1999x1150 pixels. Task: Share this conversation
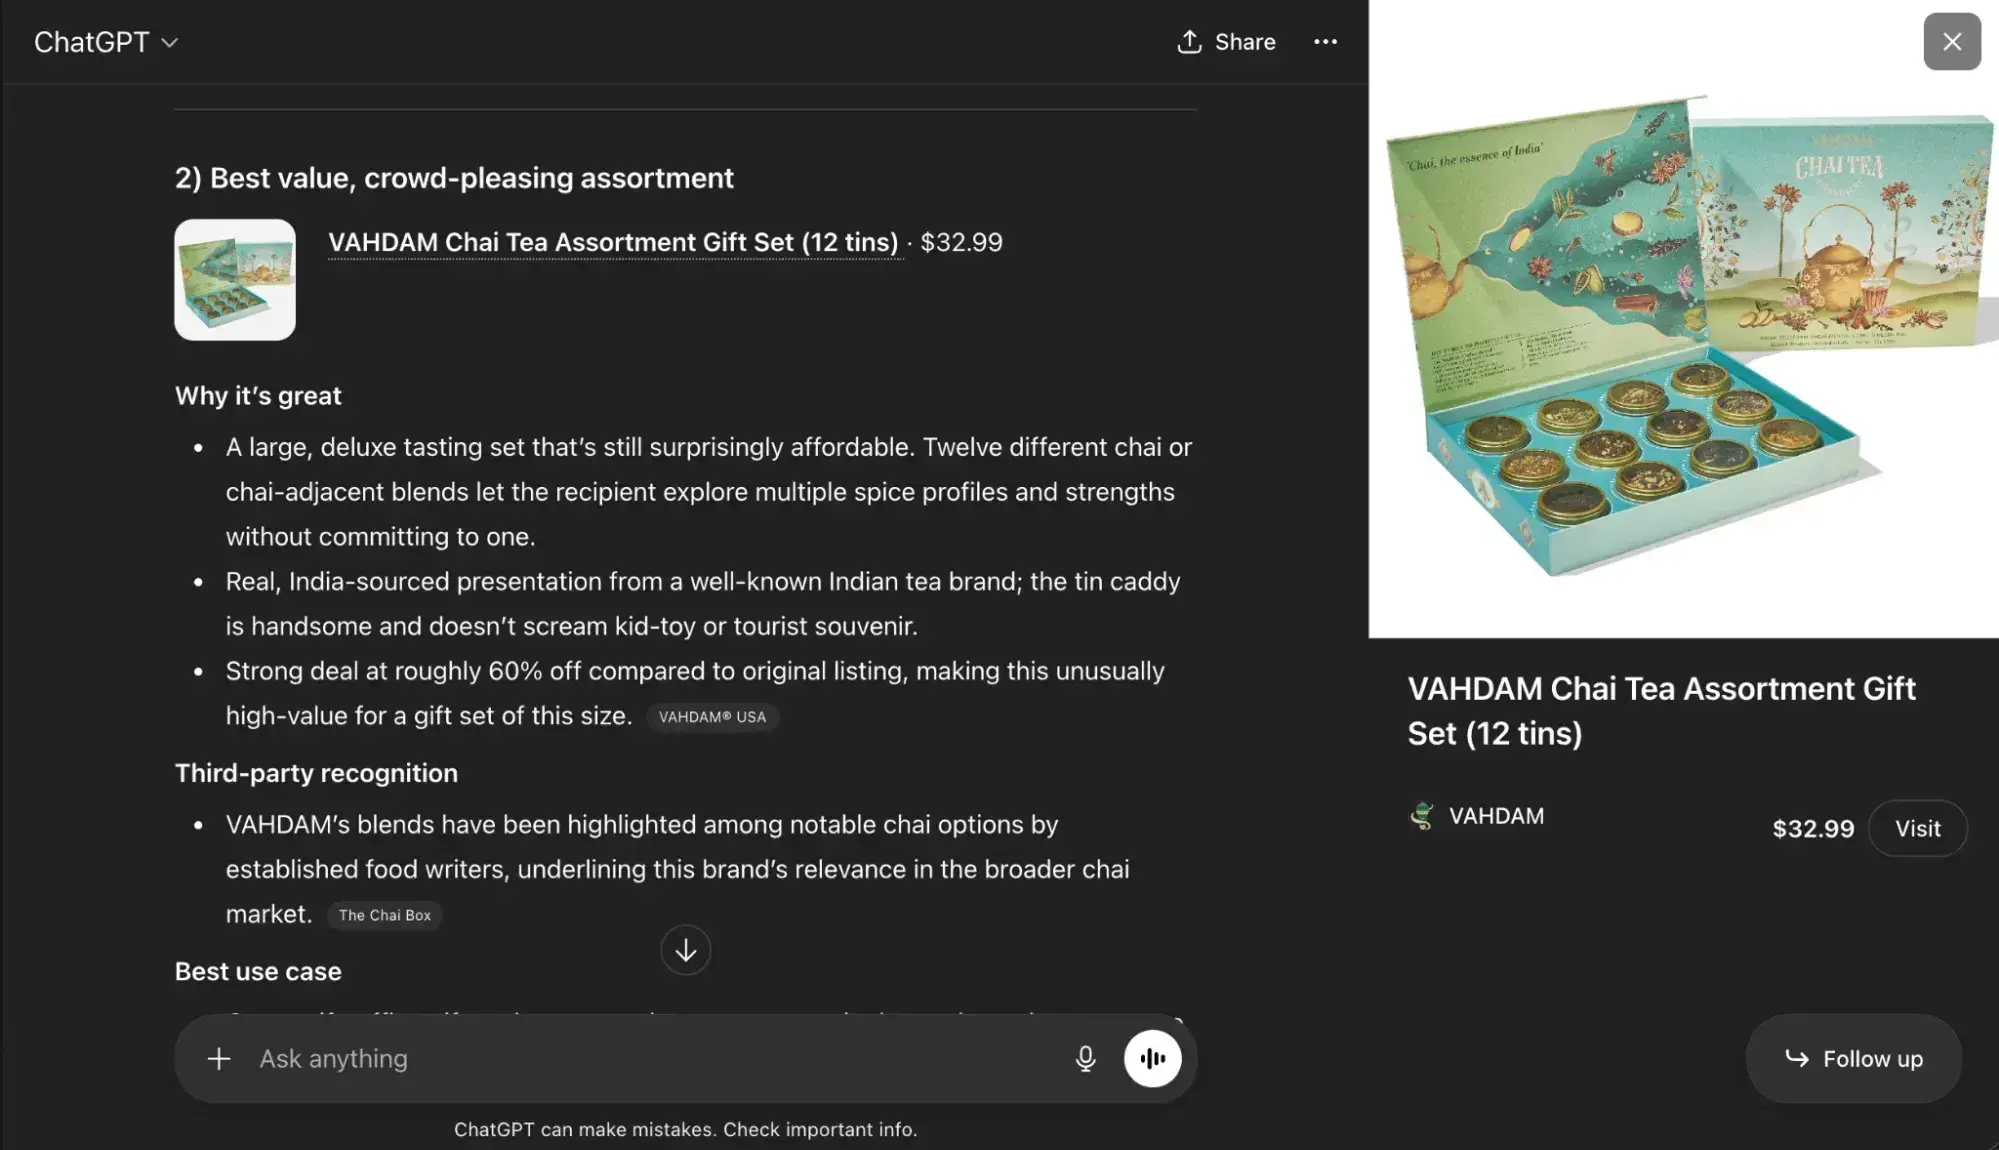1226,41
